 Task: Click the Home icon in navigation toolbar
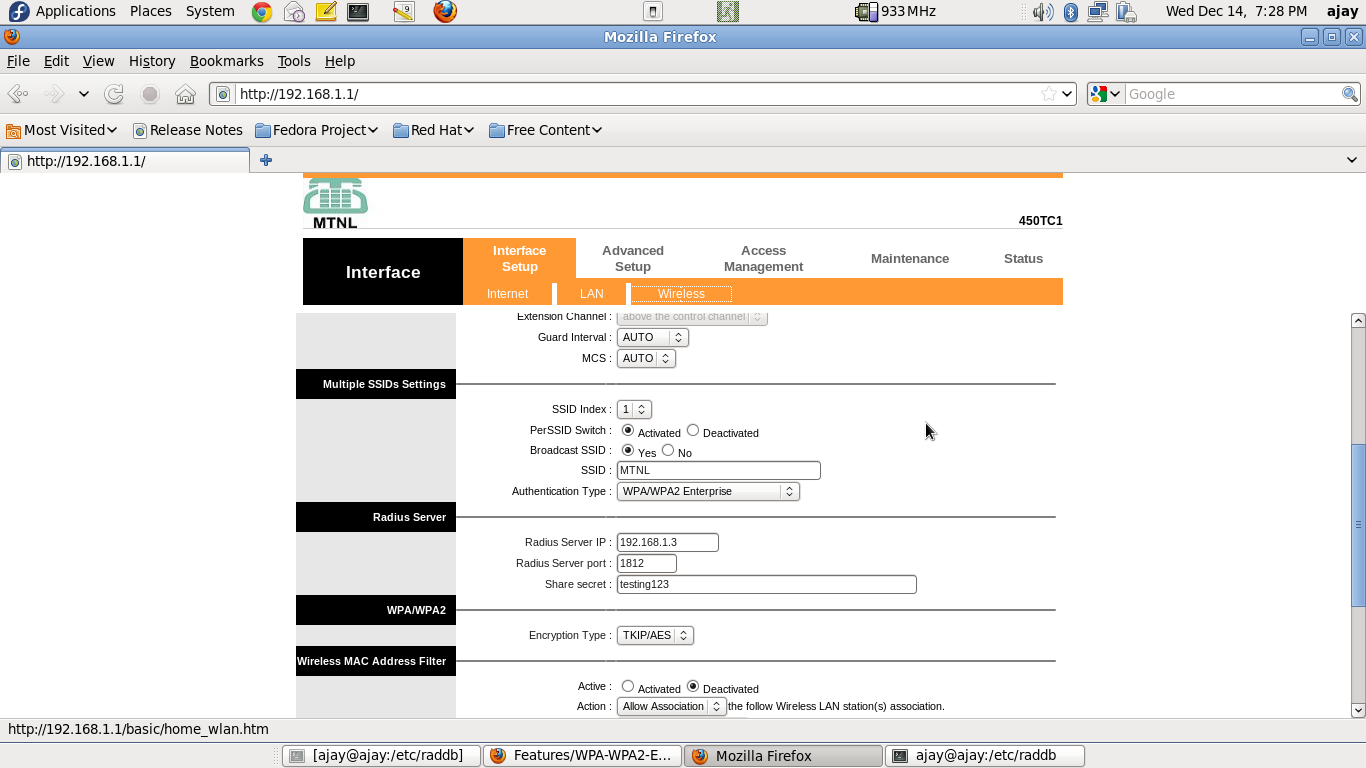click(185, 94)
